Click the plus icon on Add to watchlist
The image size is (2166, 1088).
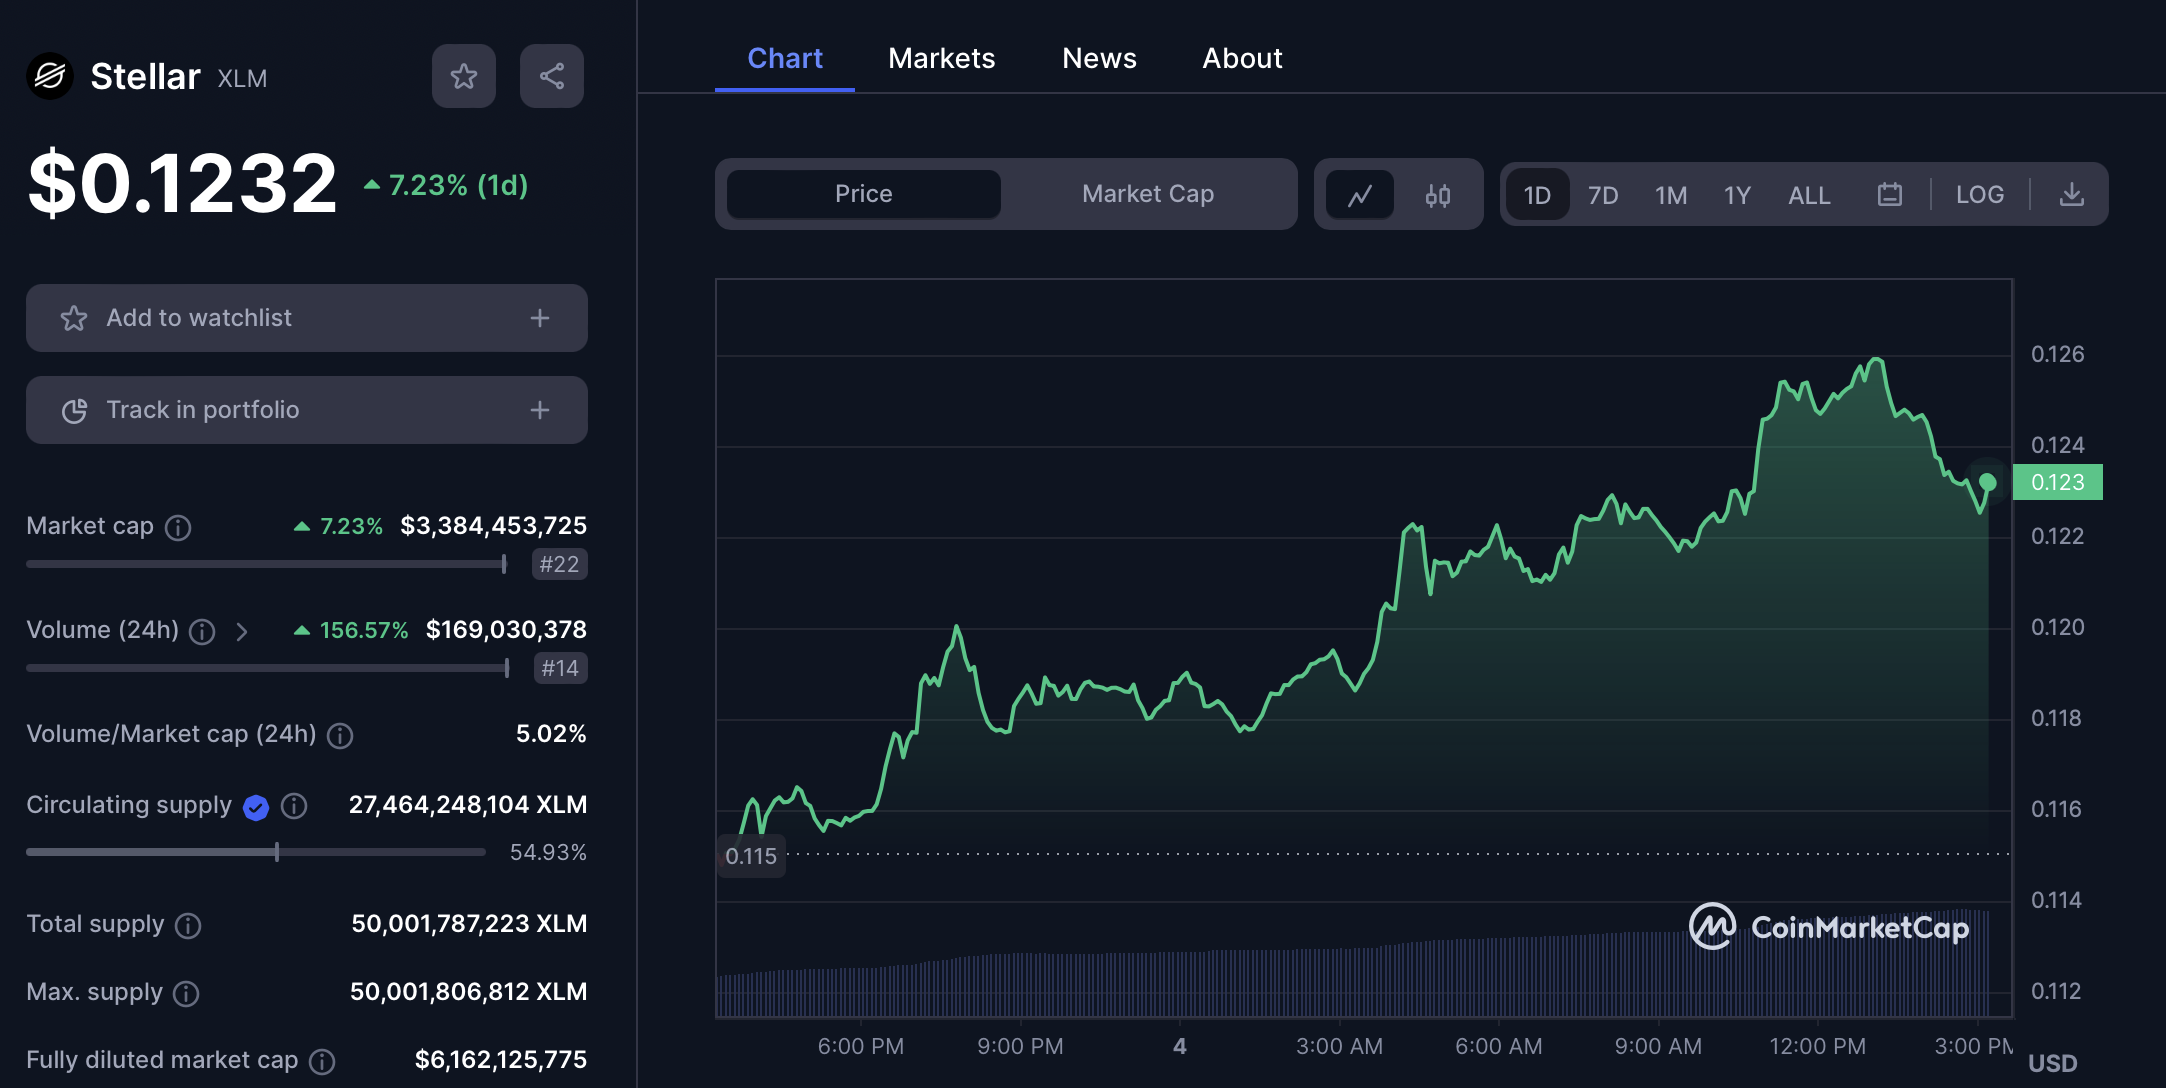click(540, 318)
